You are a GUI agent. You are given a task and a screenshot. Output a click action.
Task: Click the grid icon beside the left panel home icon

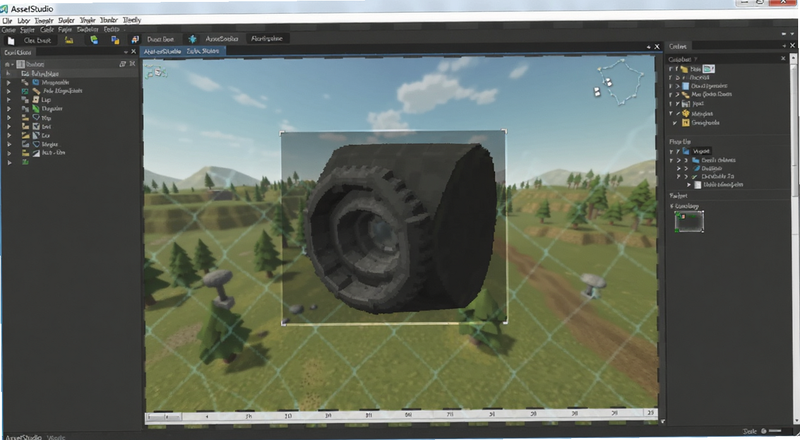(20, 64)
